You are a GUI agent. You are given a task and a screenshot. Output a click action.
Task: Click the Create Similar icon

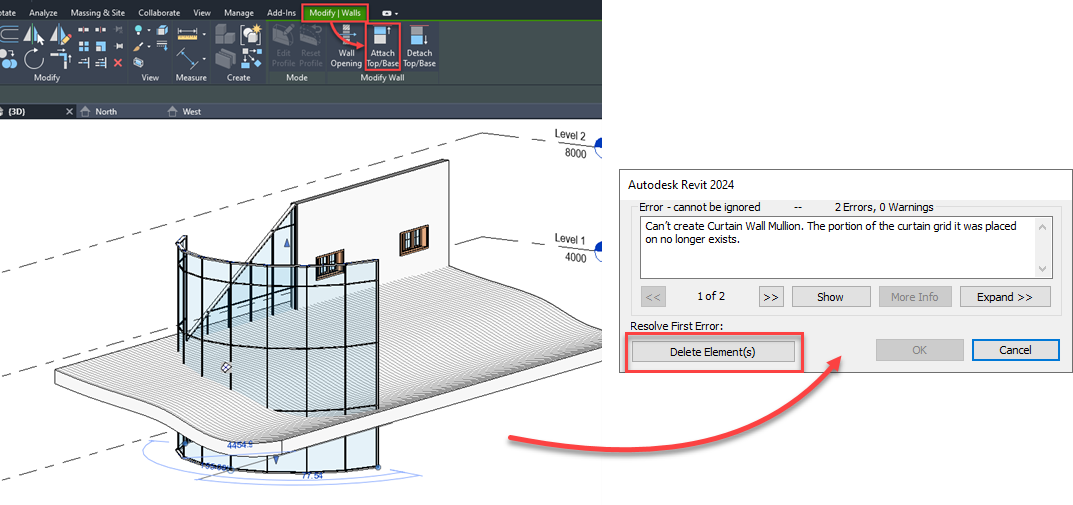click(x=251, y=59)
